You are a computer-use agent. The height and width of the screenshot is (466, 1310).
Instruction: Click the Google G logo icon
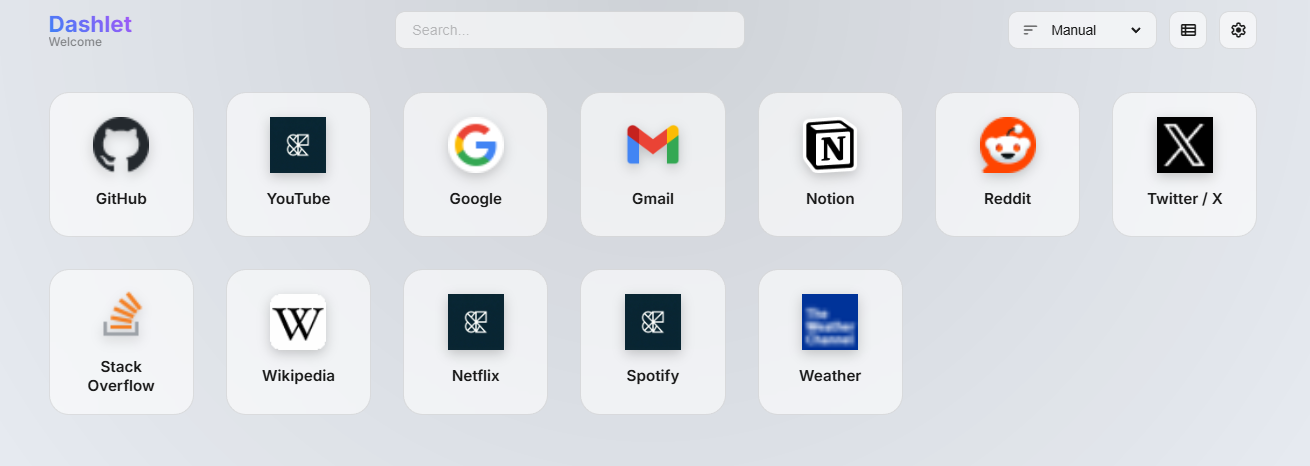click(475, 145)
